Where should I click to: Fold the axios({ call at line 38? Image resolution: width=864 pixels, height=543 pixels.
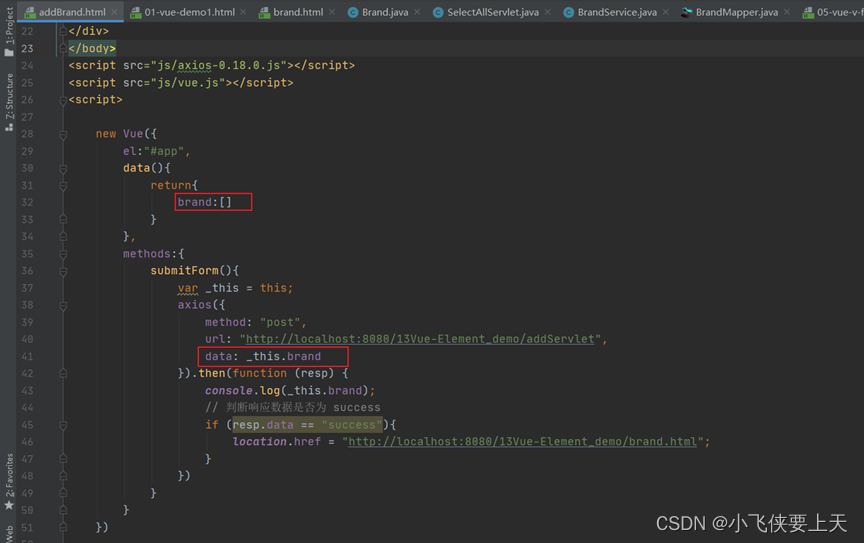pos(63,305)
